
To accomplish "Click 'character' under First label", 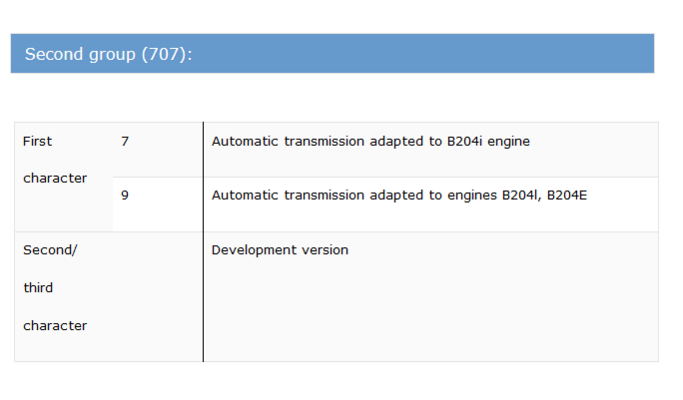I will coord(55,178).
